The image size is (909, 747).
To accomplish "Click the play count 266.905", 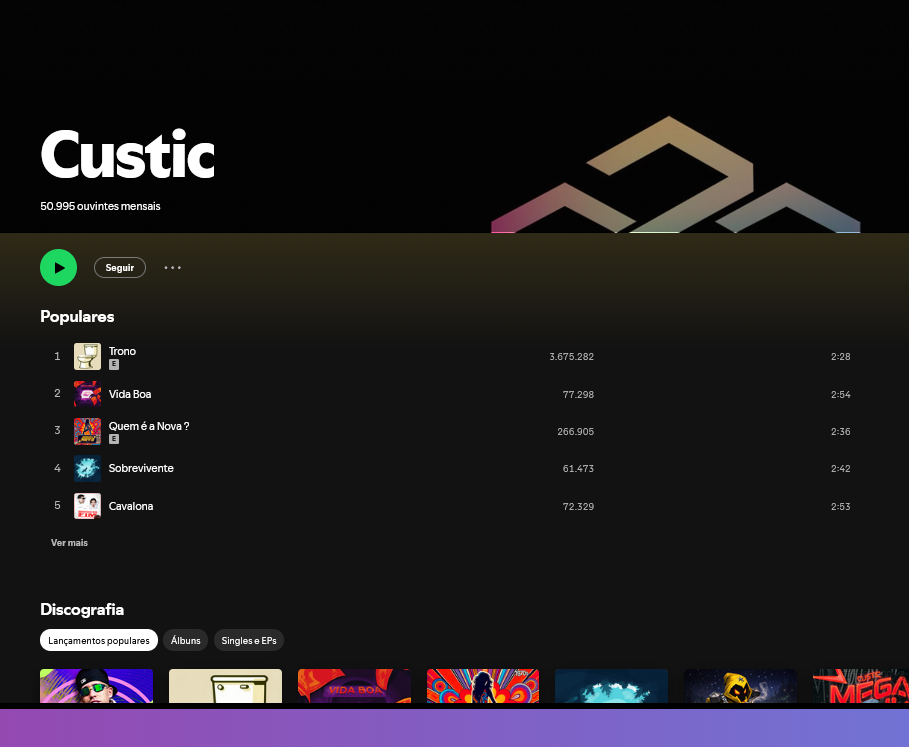I will 575,431.
